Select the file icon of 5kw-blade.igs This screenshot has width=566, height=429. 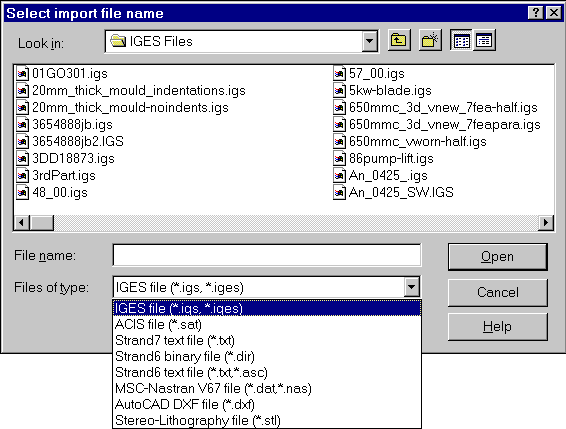pyautogui.click(x=339, y=91)
